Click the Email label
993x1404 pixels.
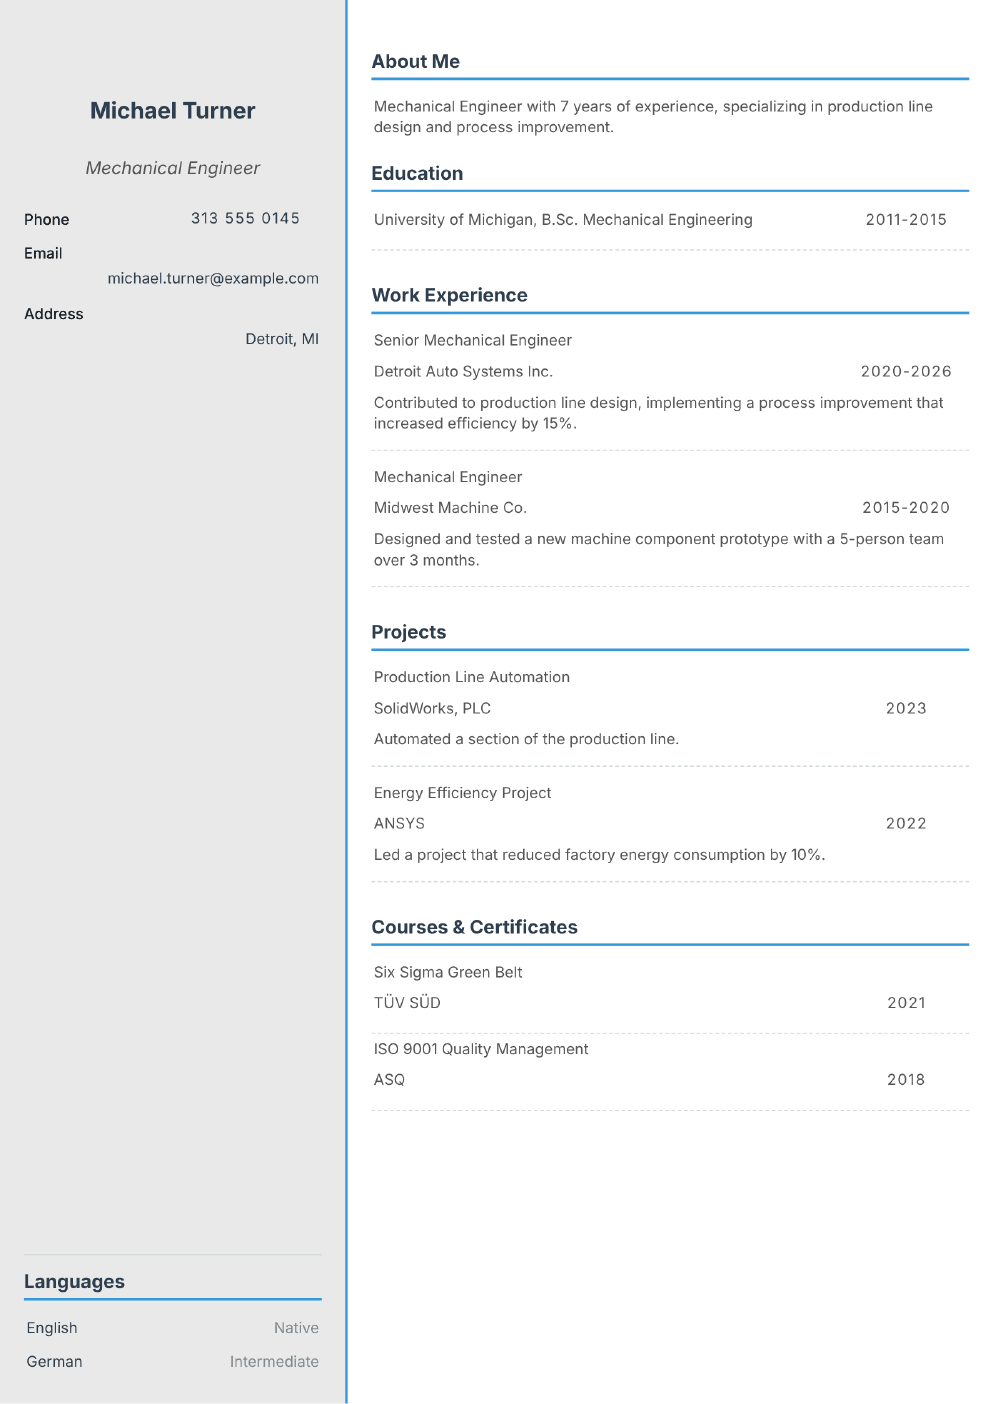coord(43,253)
